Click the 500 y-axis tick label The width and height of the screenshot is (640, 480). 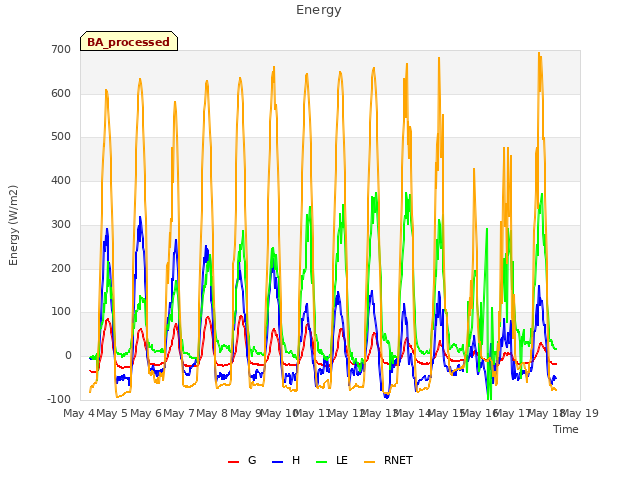pyautogui.click(x=61, y=137)
